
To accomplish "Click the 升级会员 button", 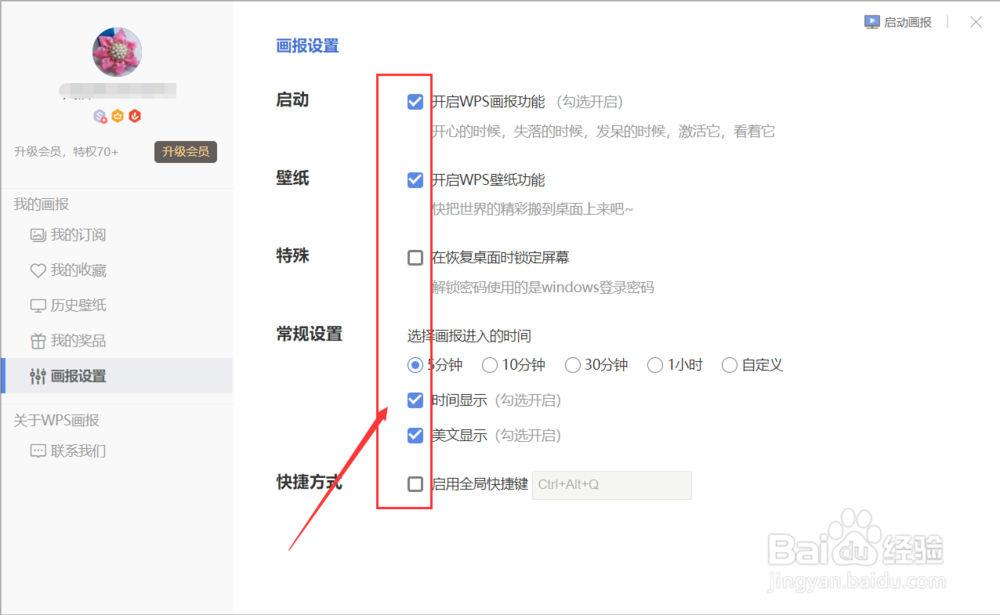I will [186, 152].
